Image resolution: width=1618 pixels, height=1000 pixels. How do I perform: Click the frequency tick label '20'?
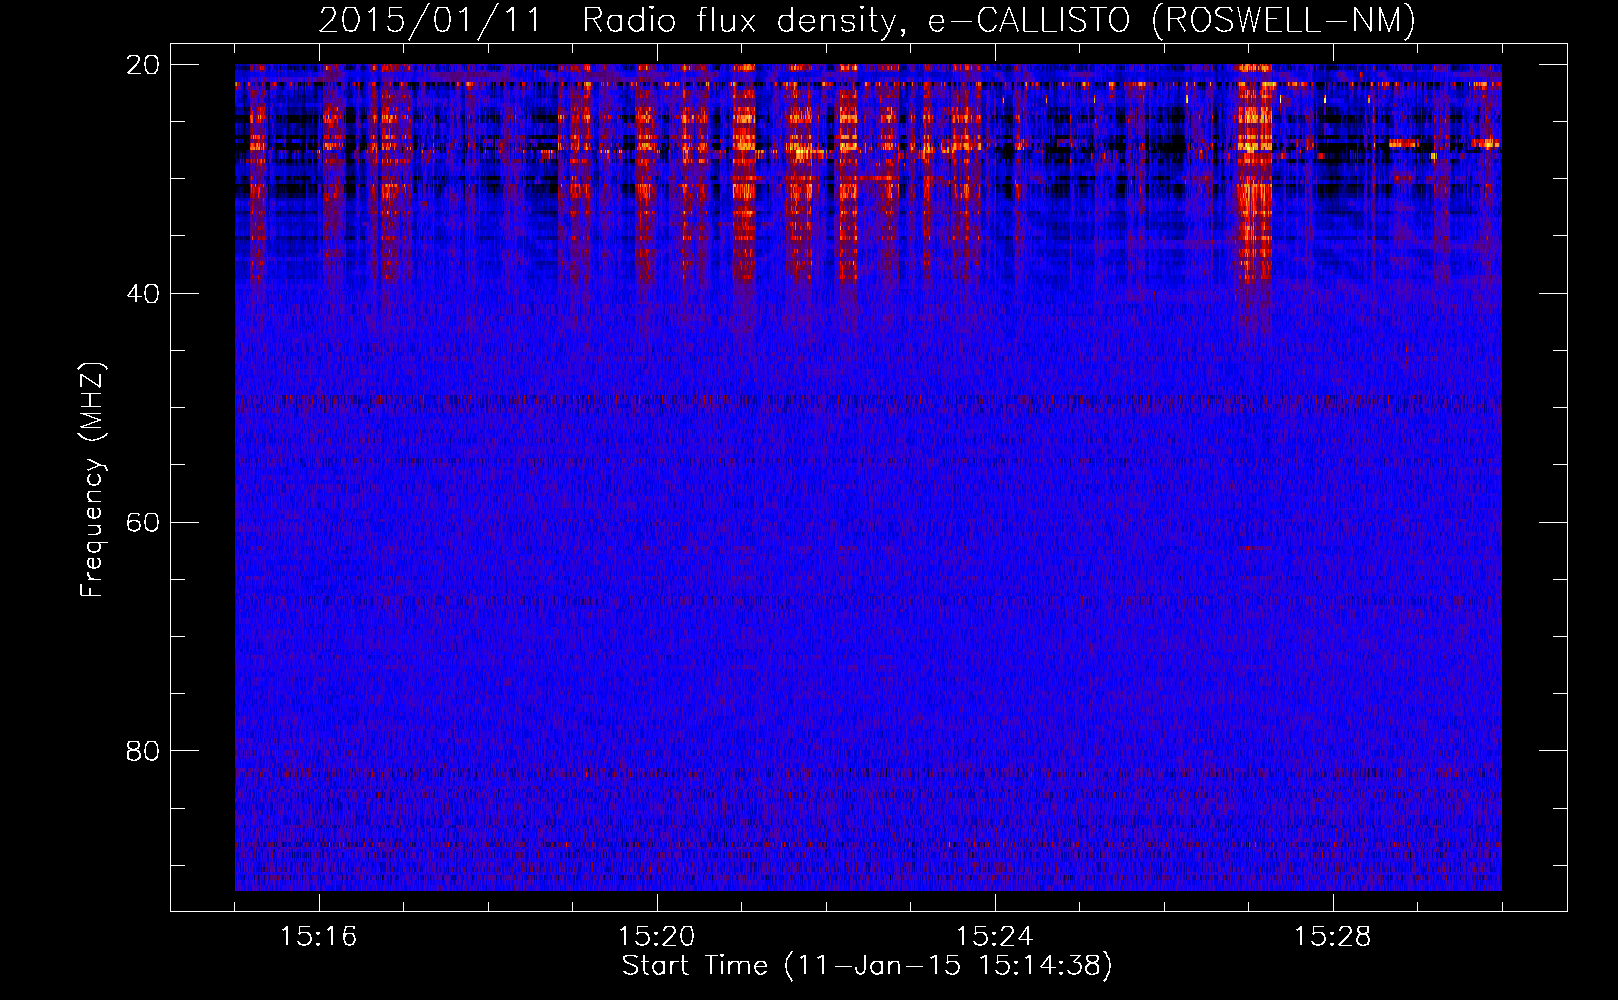pos(143,64)
